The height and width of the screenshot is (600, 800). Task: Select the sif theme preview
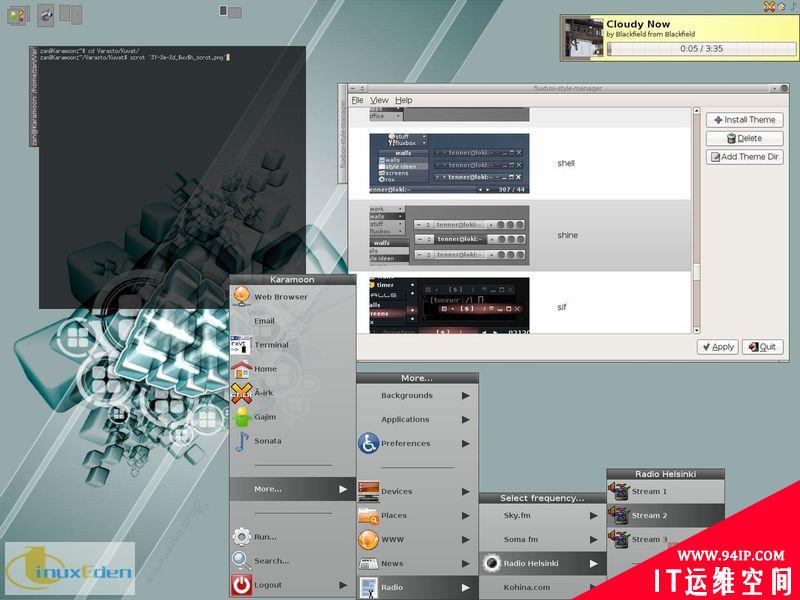[449, 305]
